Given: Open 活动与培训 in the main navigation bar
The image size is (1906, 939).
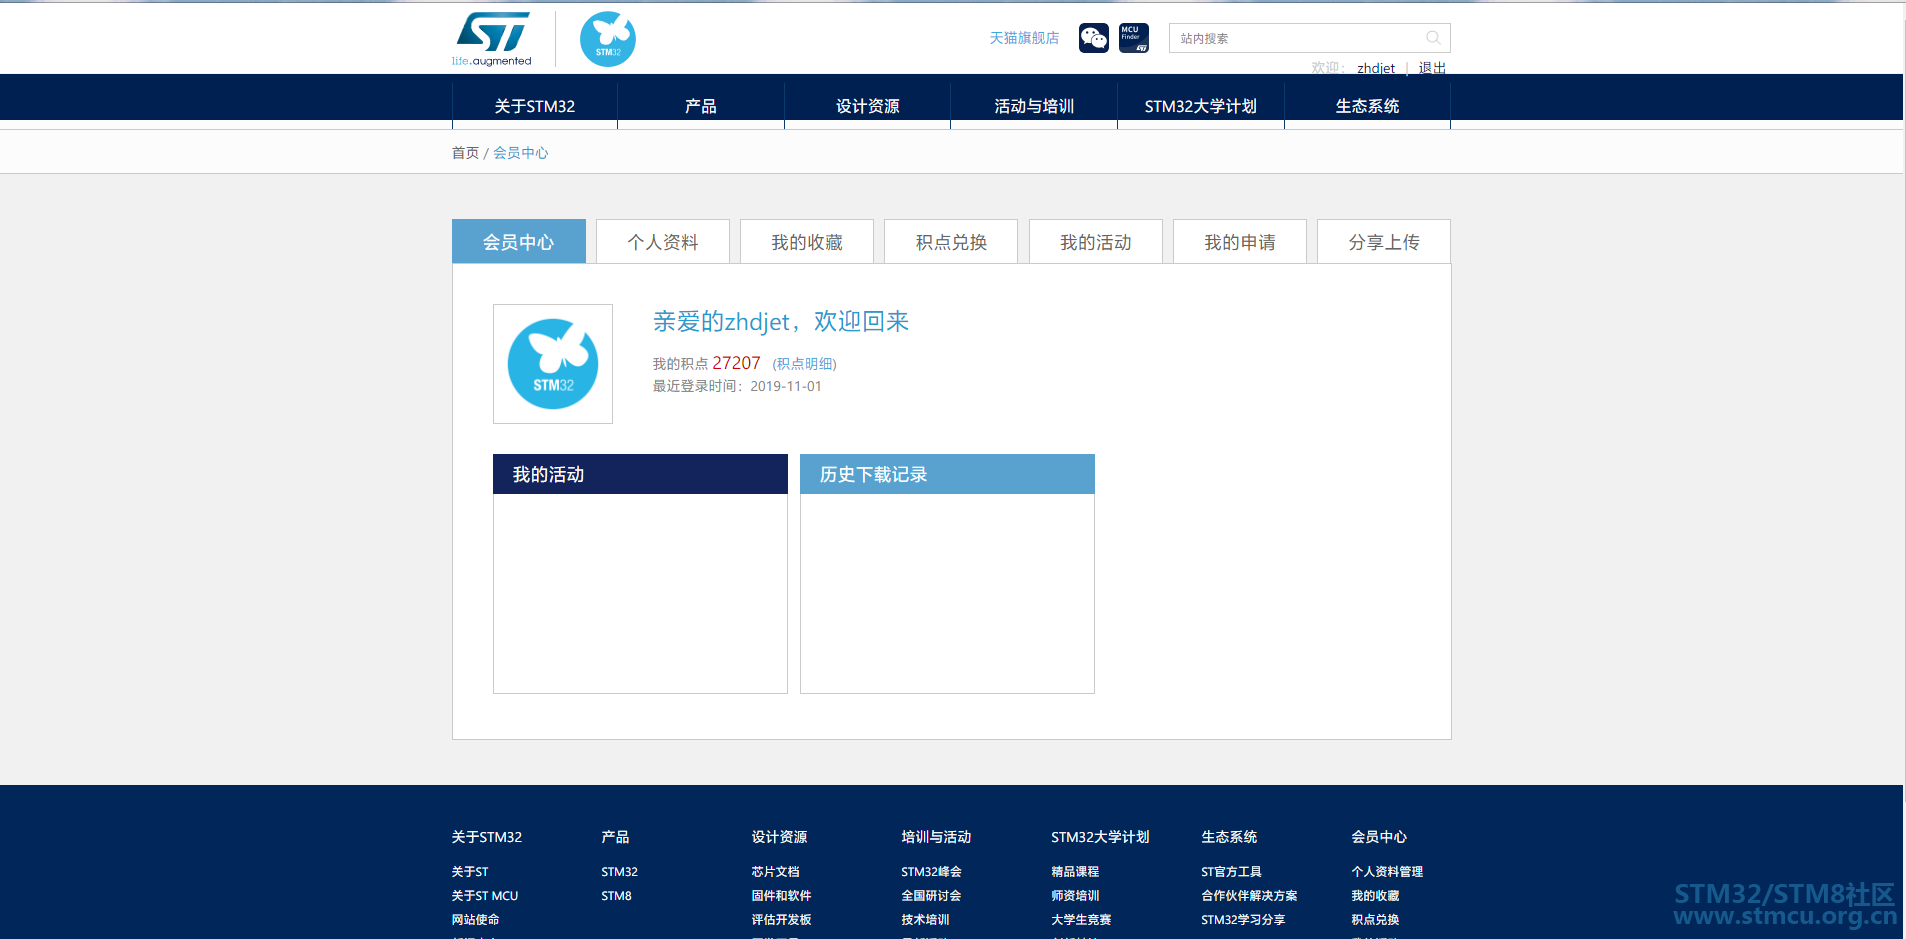Looking at the screenshot, I should [1034, 106].
